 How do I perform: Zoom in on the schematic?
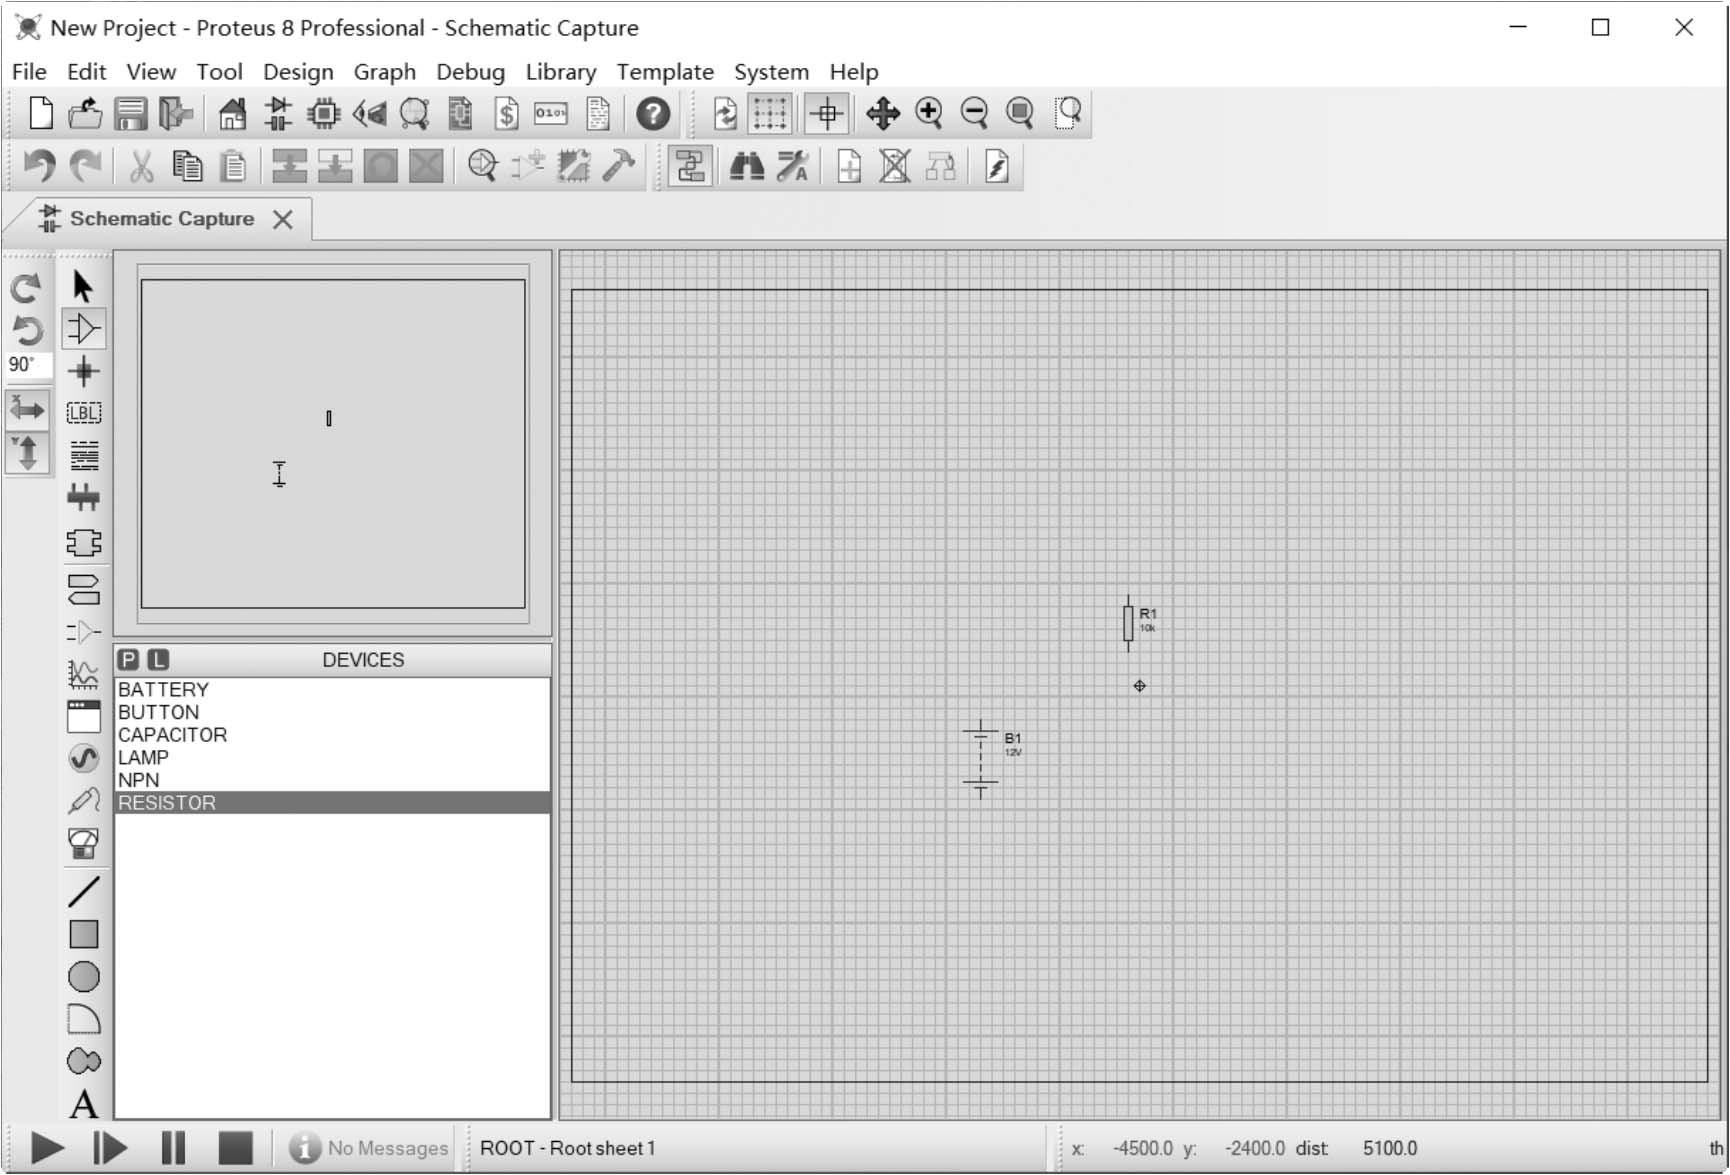coord(929,114)
